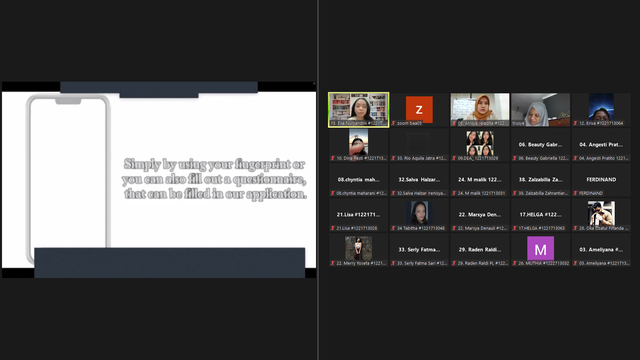Click muted mic icon beside 09.DEA
This screenshot has height=360, width=640.
click(x=454, y=158)
